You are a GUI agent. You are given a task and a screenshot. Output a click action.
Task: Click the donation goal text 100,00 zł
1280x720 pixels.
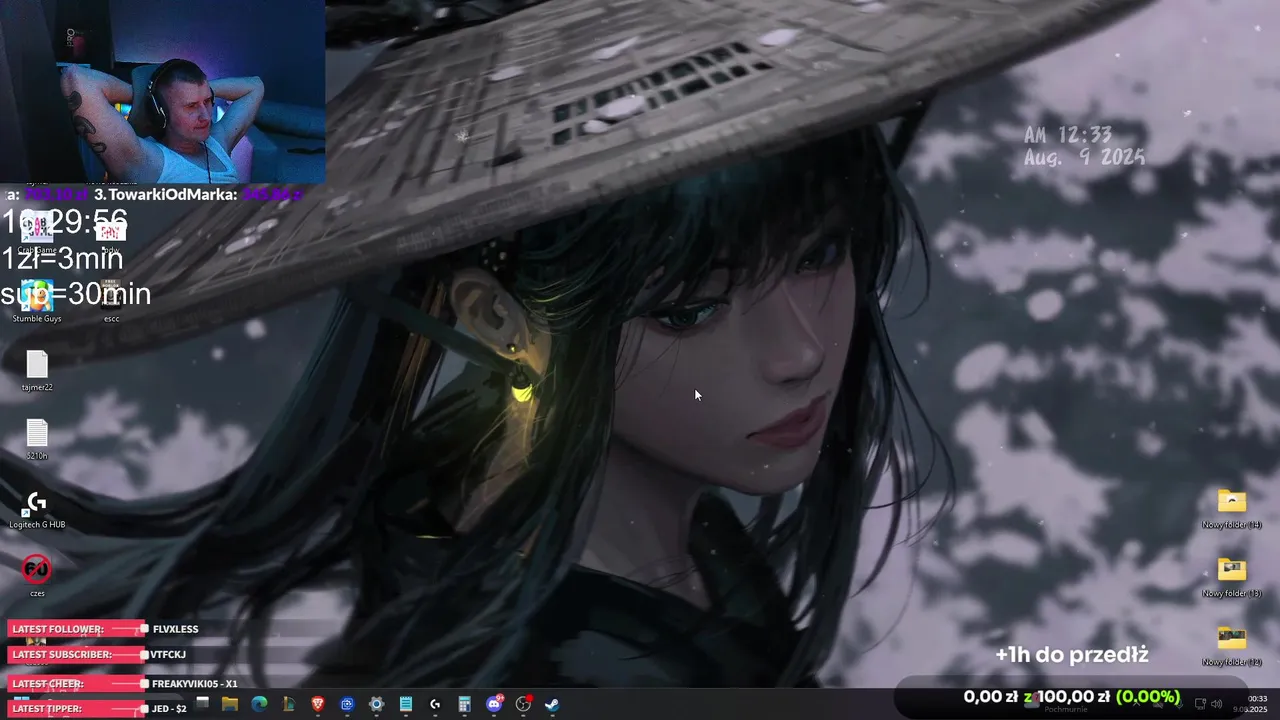(x=1073, y=696)
